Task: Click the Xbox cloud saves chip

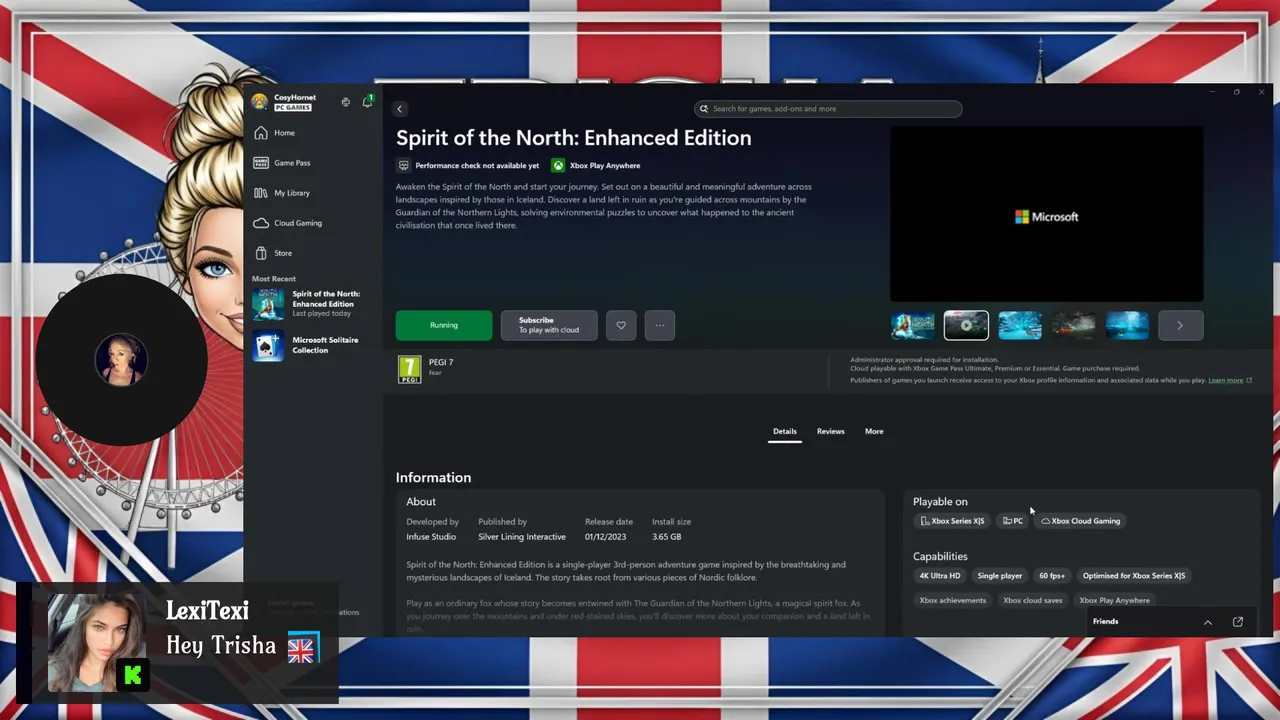Action: (x=1033, y=601)
